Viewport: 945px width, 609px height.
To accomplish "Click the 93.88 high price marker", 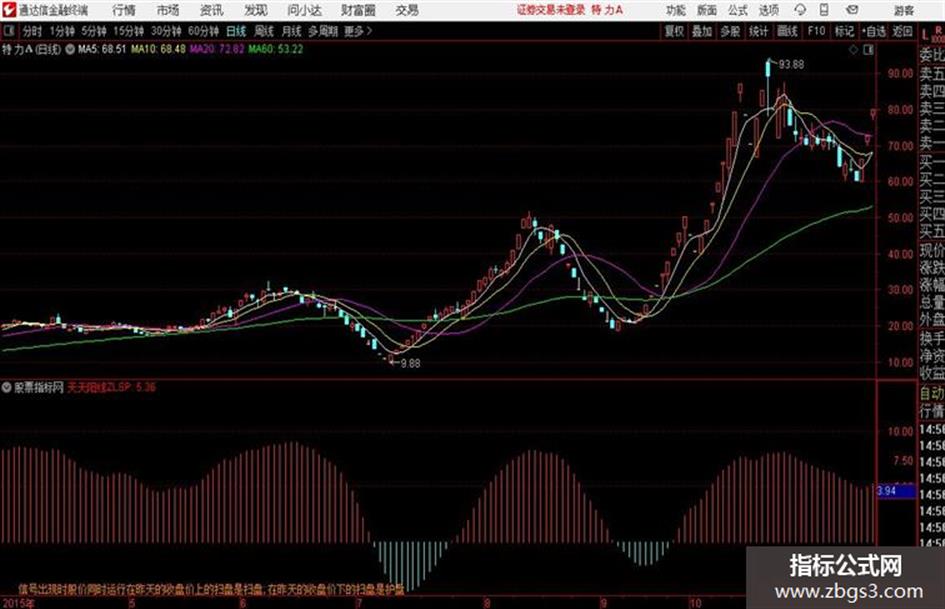I will (791, 64).
